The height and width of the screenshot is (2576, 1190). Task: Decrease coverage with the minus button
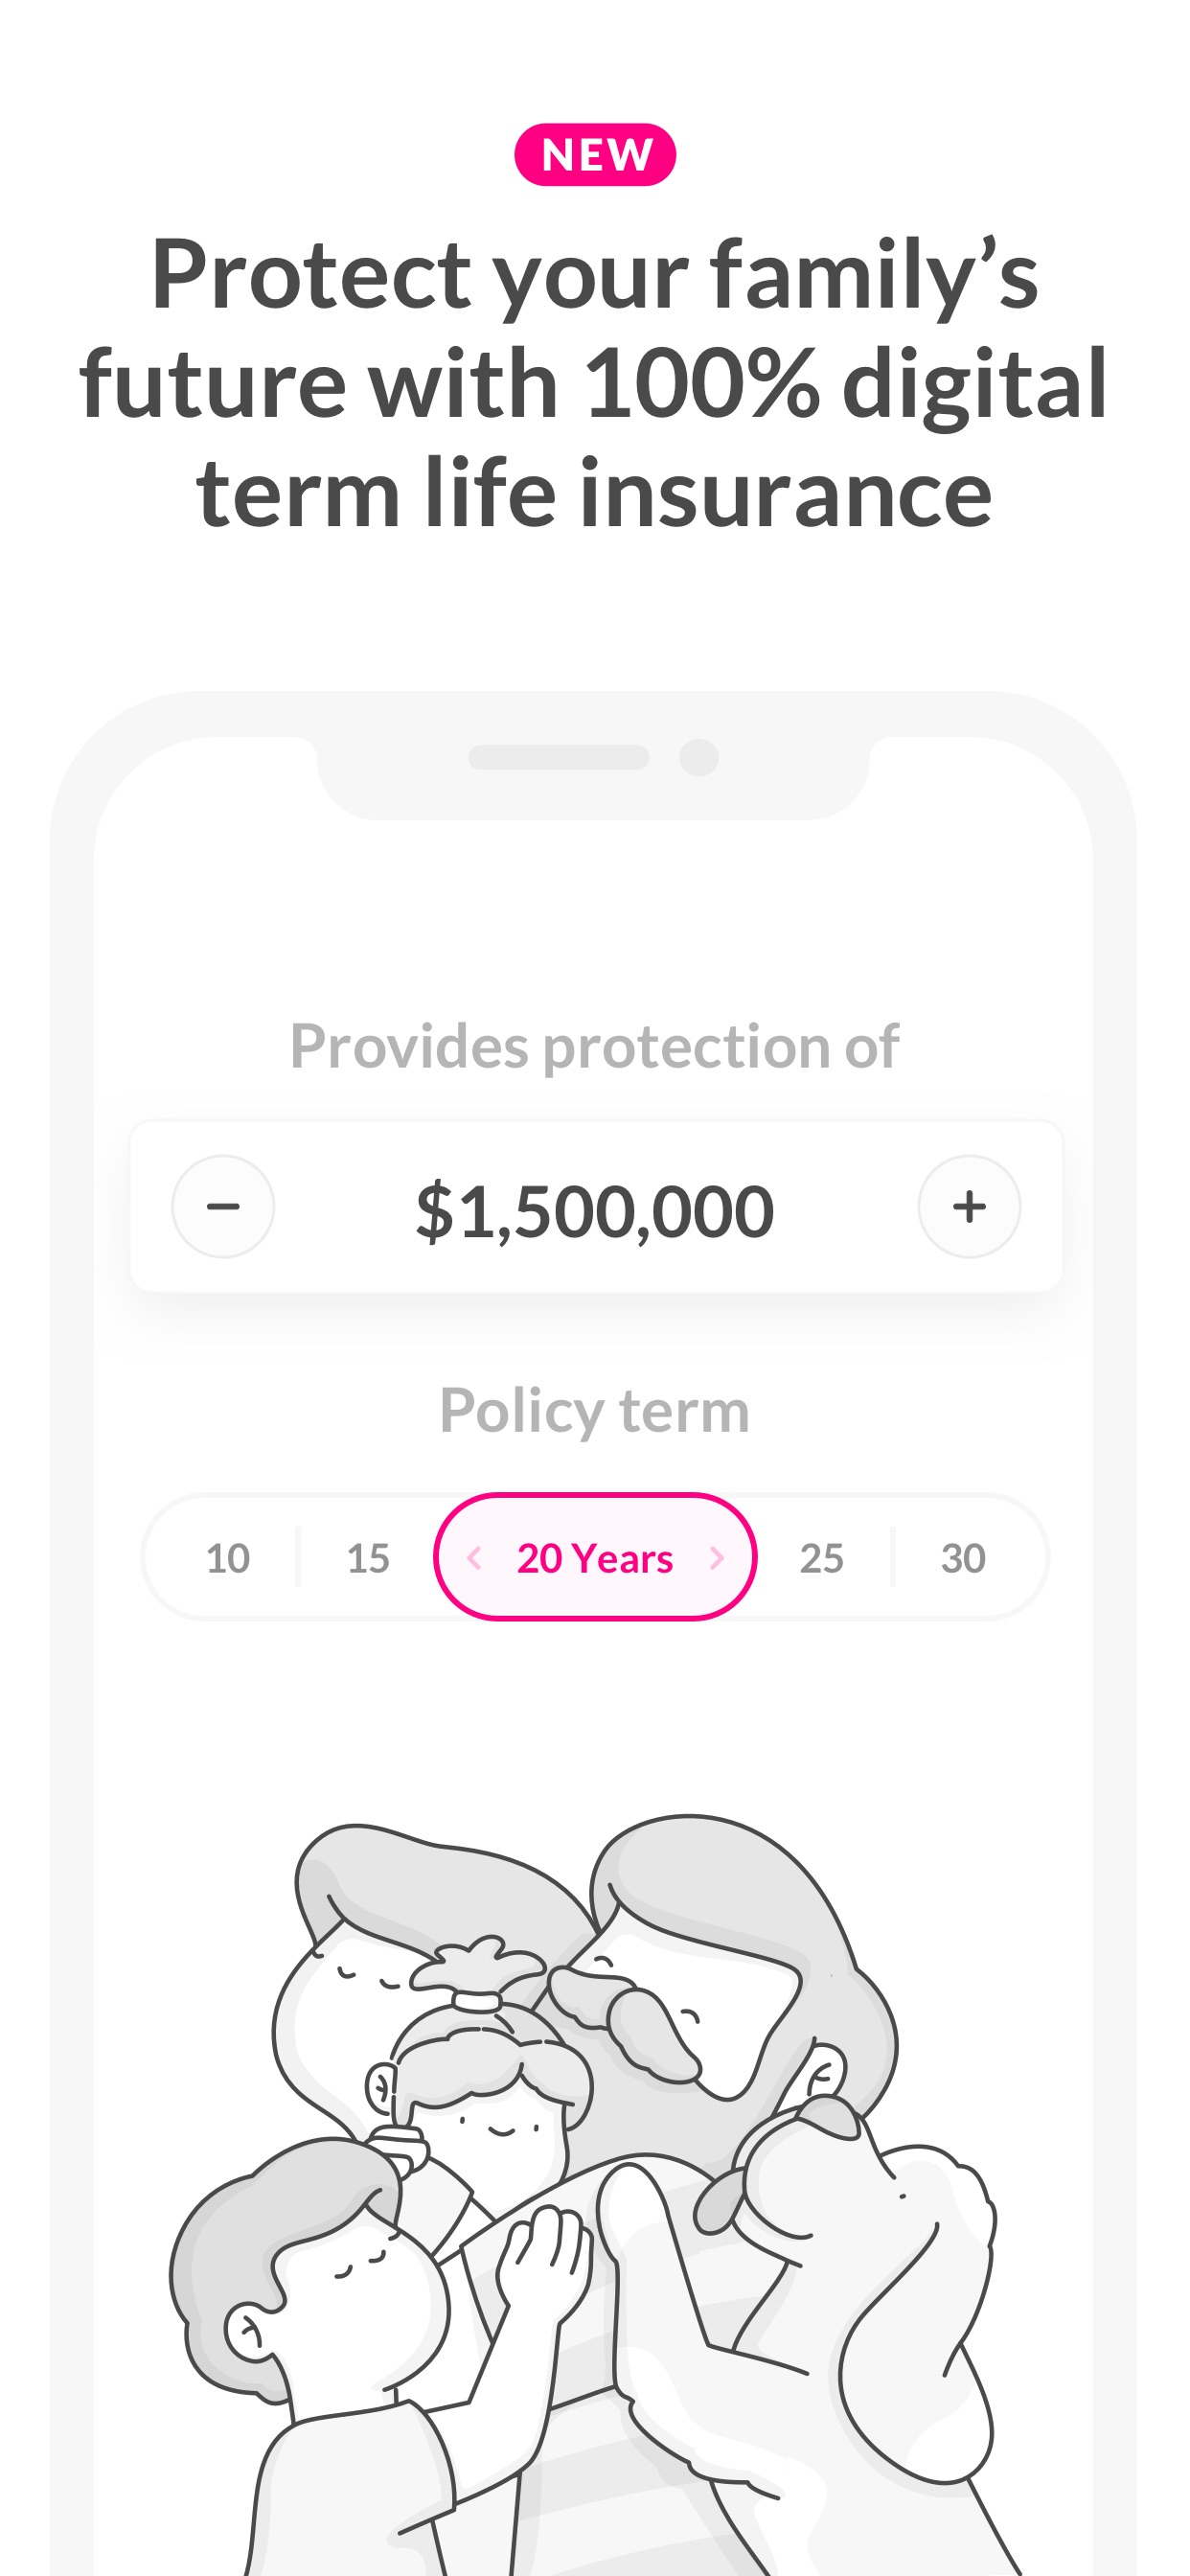tap(223, 1206)
